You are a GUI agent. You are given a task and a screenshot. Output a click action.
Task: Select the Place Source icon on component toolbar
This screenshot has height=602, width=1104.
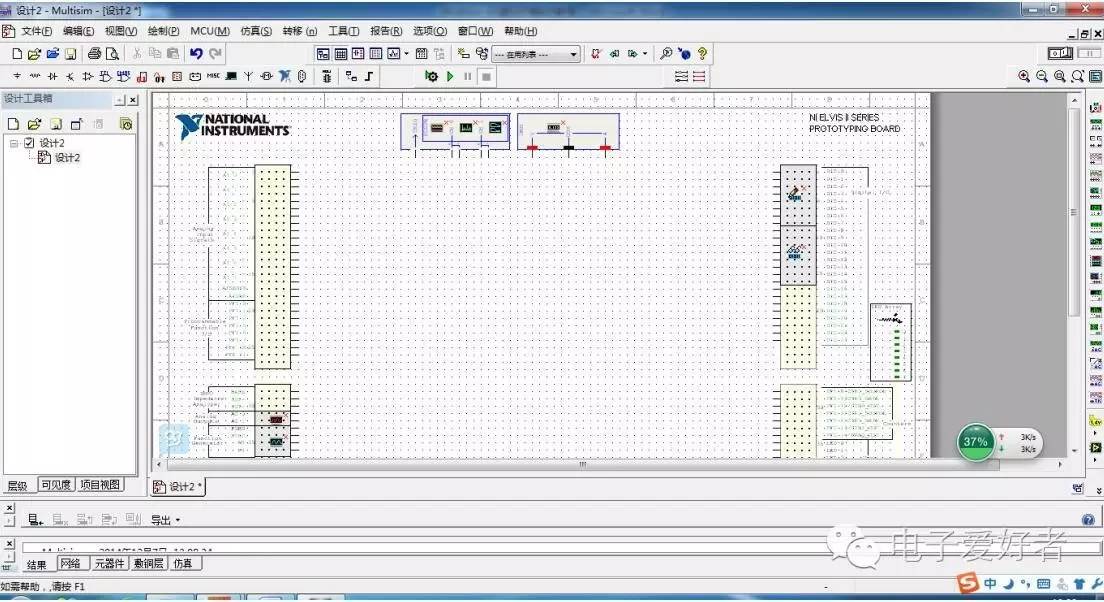[x=17, y=76]
